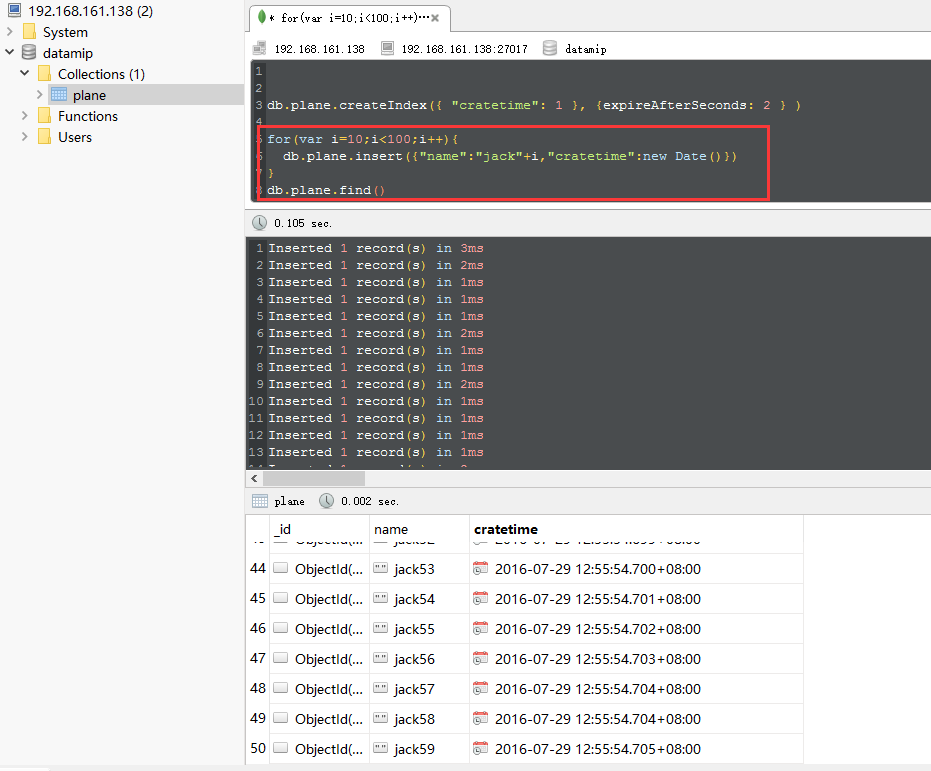Click the date icon in jack57 row
The height and width of the screenshot is (771, 931).
[480, 688]
